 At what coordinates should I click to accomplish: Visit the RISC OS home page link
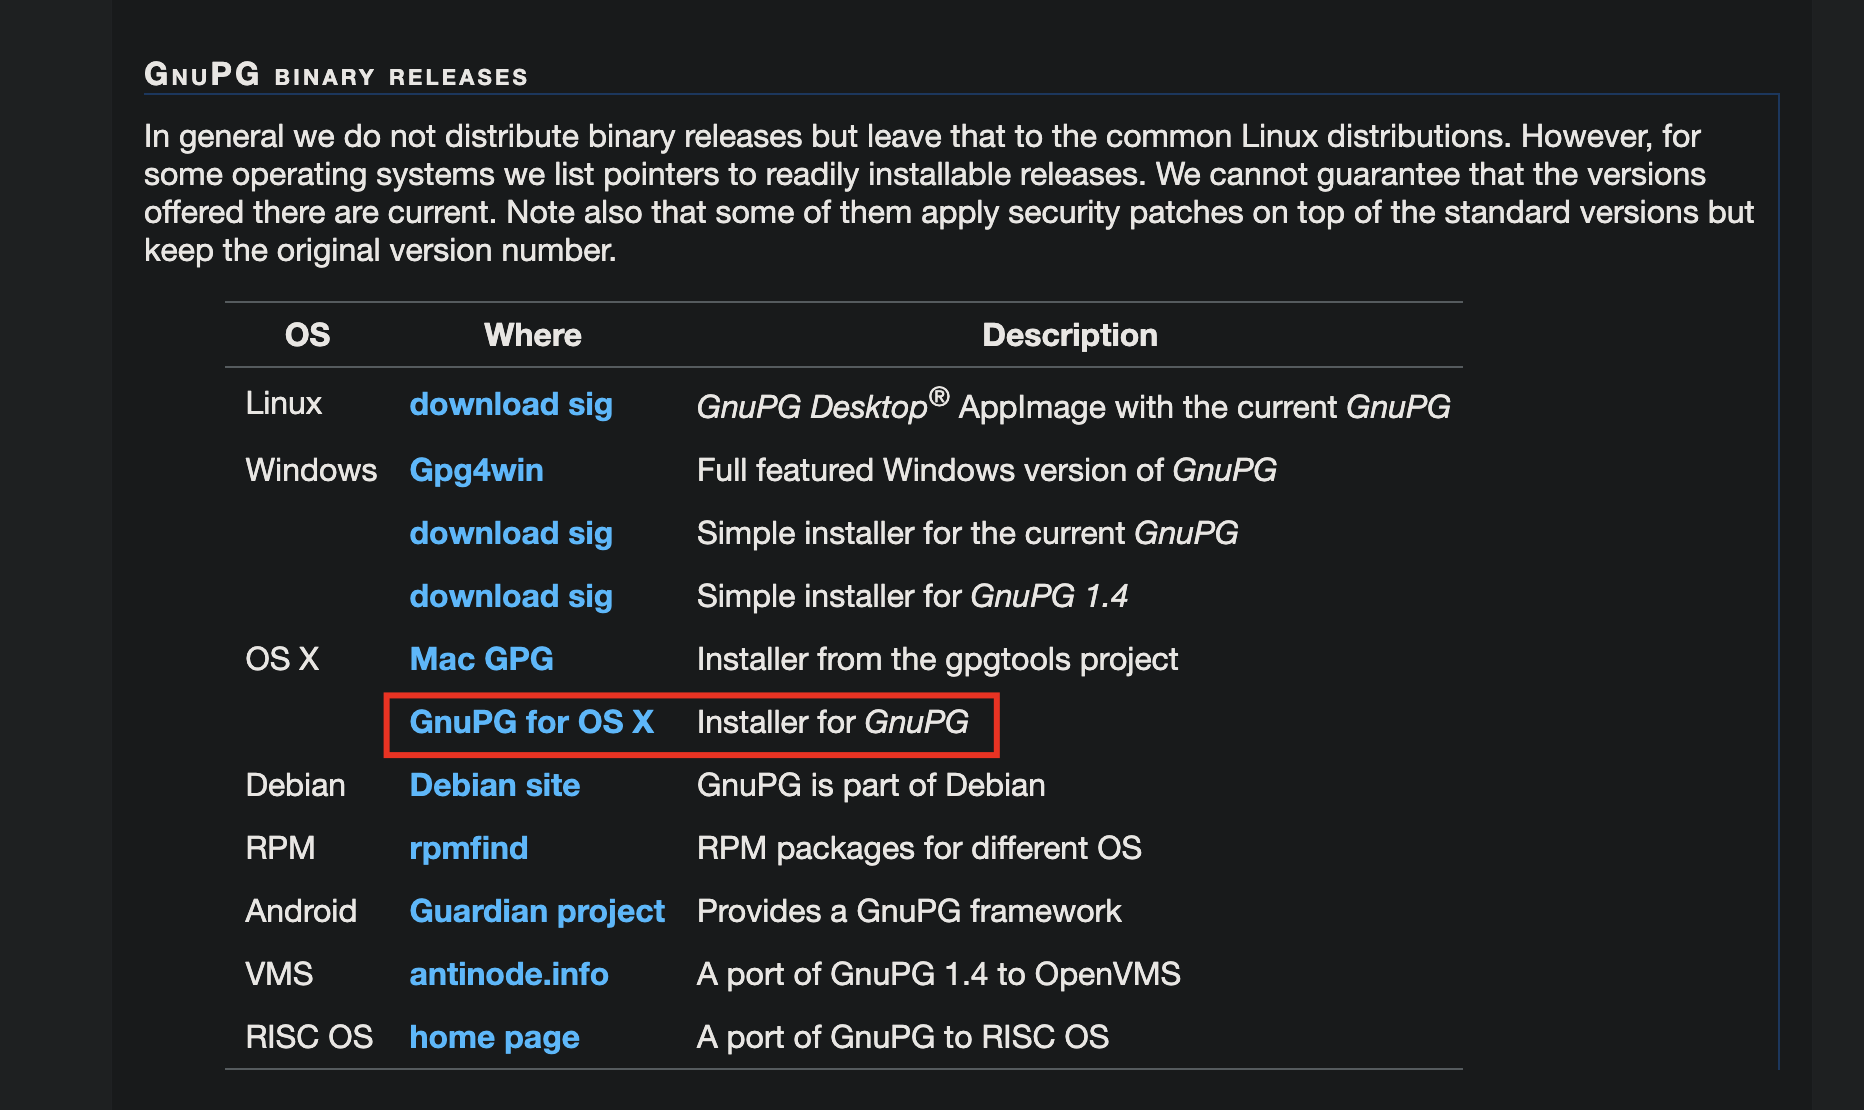(x=494, y=1037)
